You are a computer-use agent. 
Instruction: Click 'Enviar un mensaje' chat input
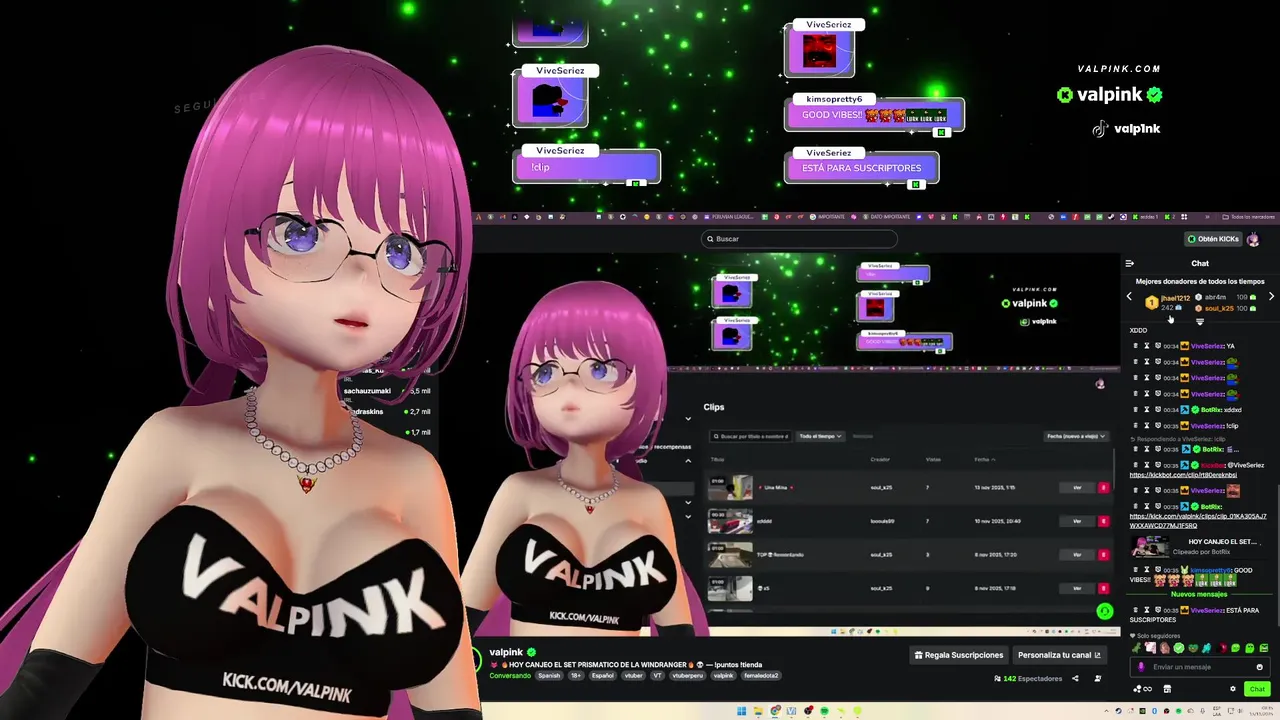click(1199, 667)
